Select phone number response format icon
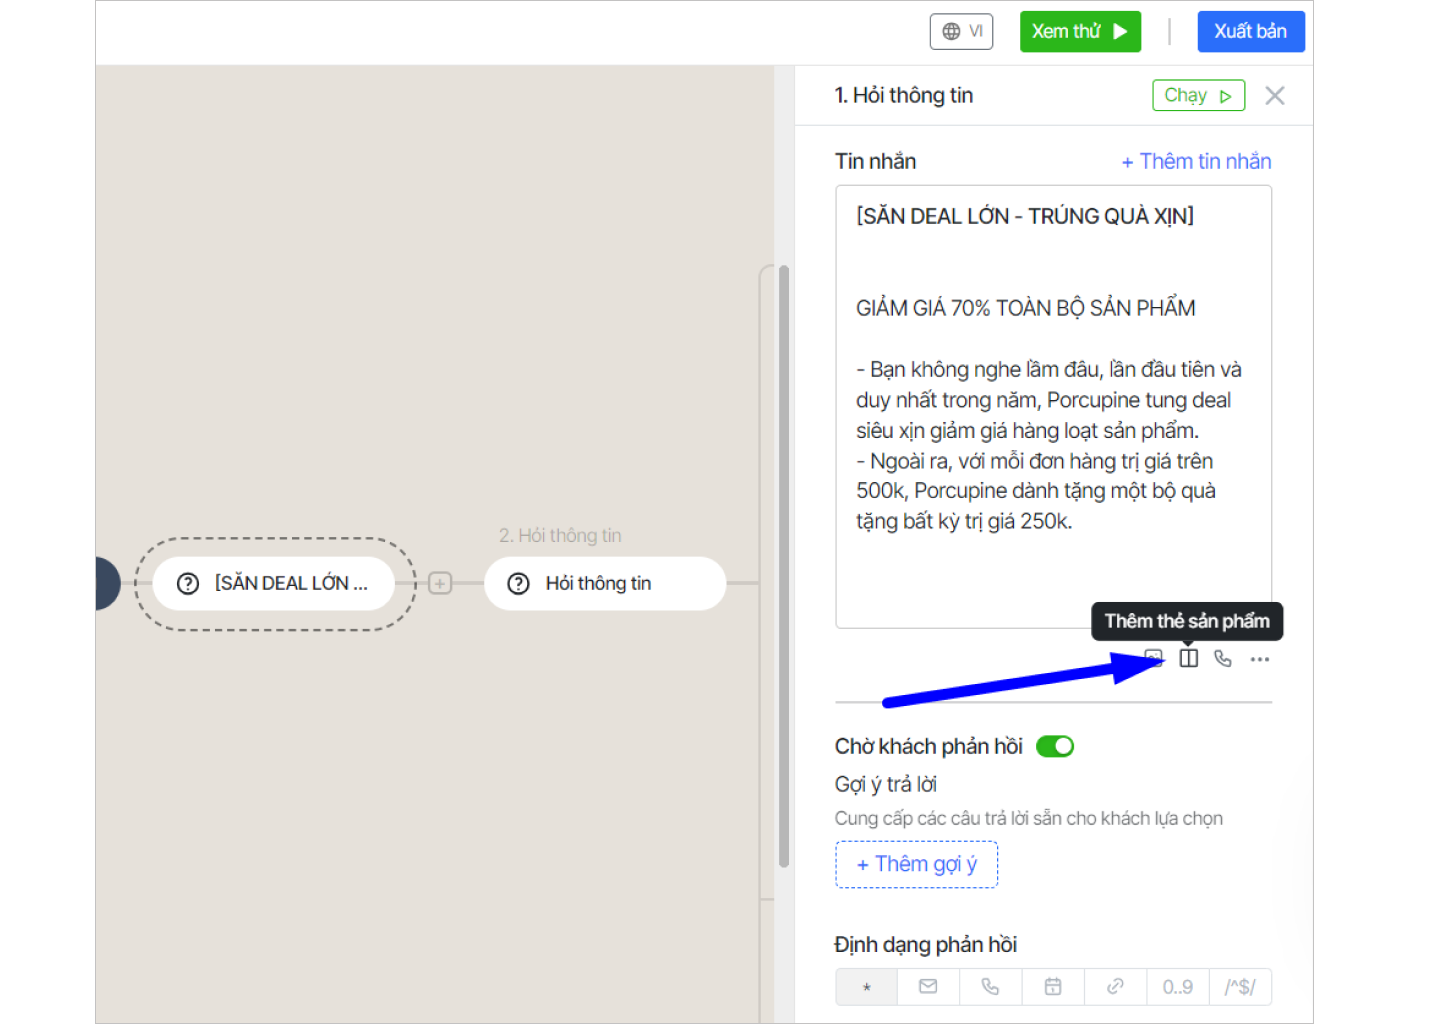This screenshot has height=1024, width=1440. click(x=990, y=987)
